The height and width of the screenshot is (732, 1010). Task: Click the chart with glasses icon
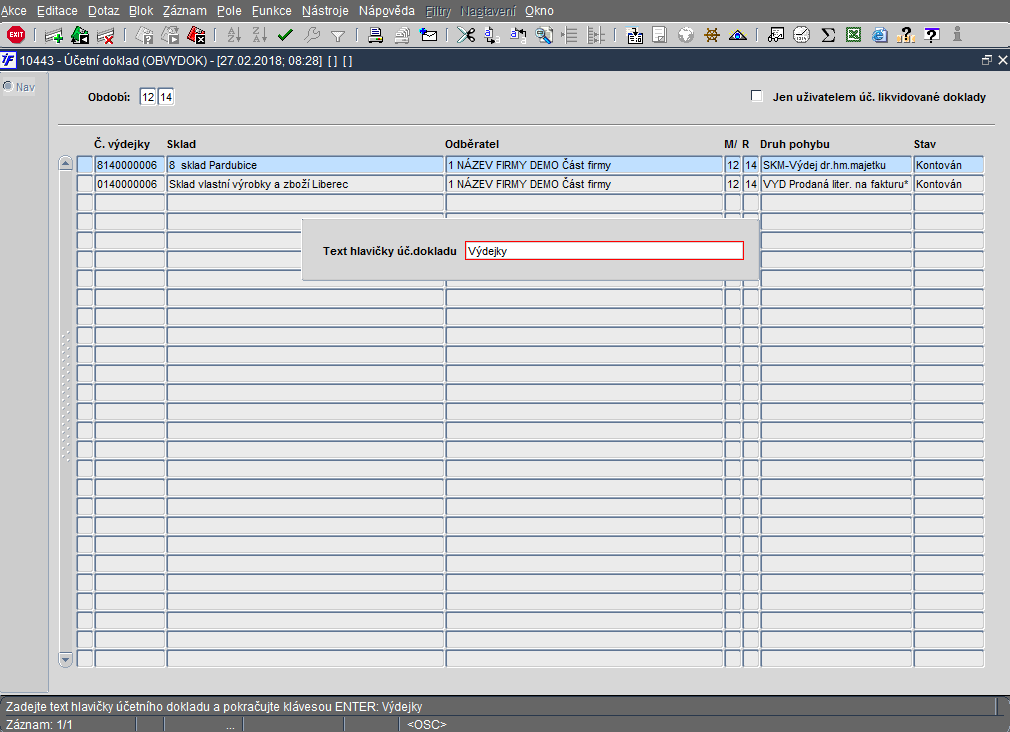776,35
